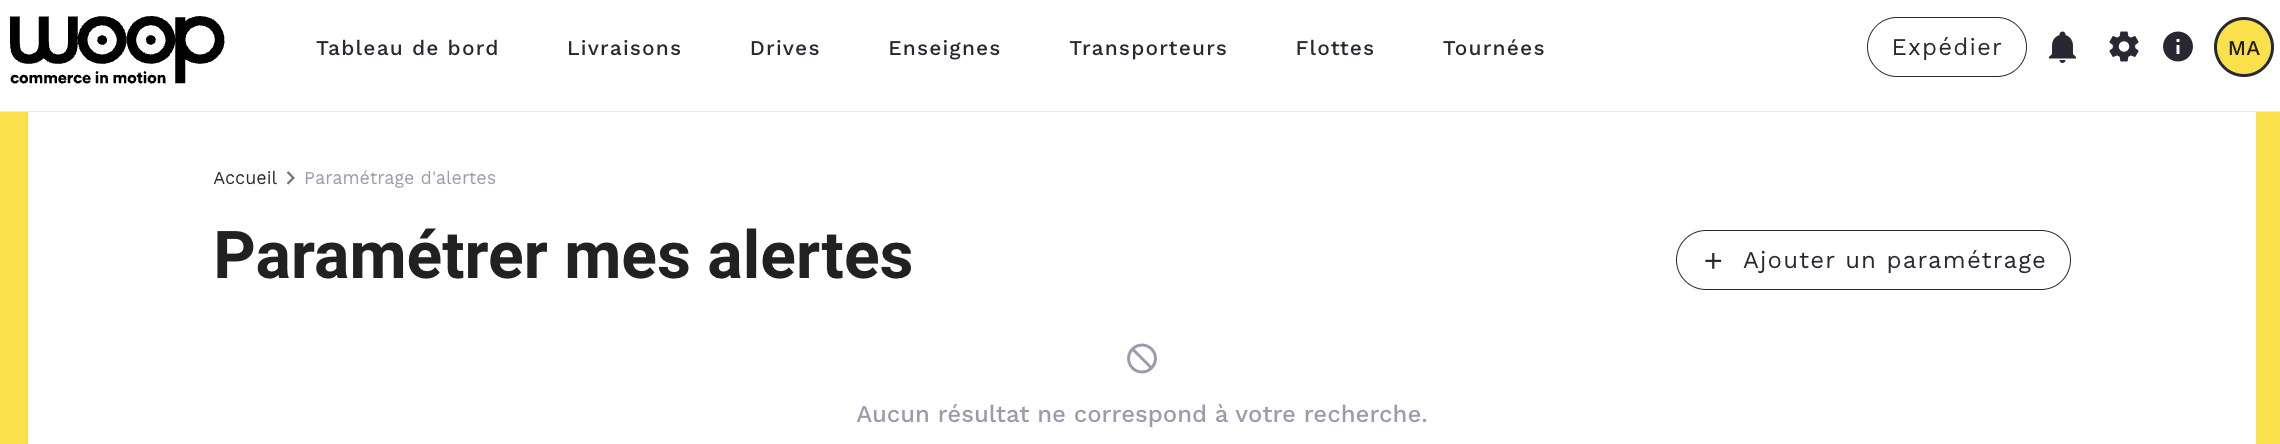Click the breadcrumb chevron separator
This screenshot has width=2280, height=444.
tap(291, 178)
